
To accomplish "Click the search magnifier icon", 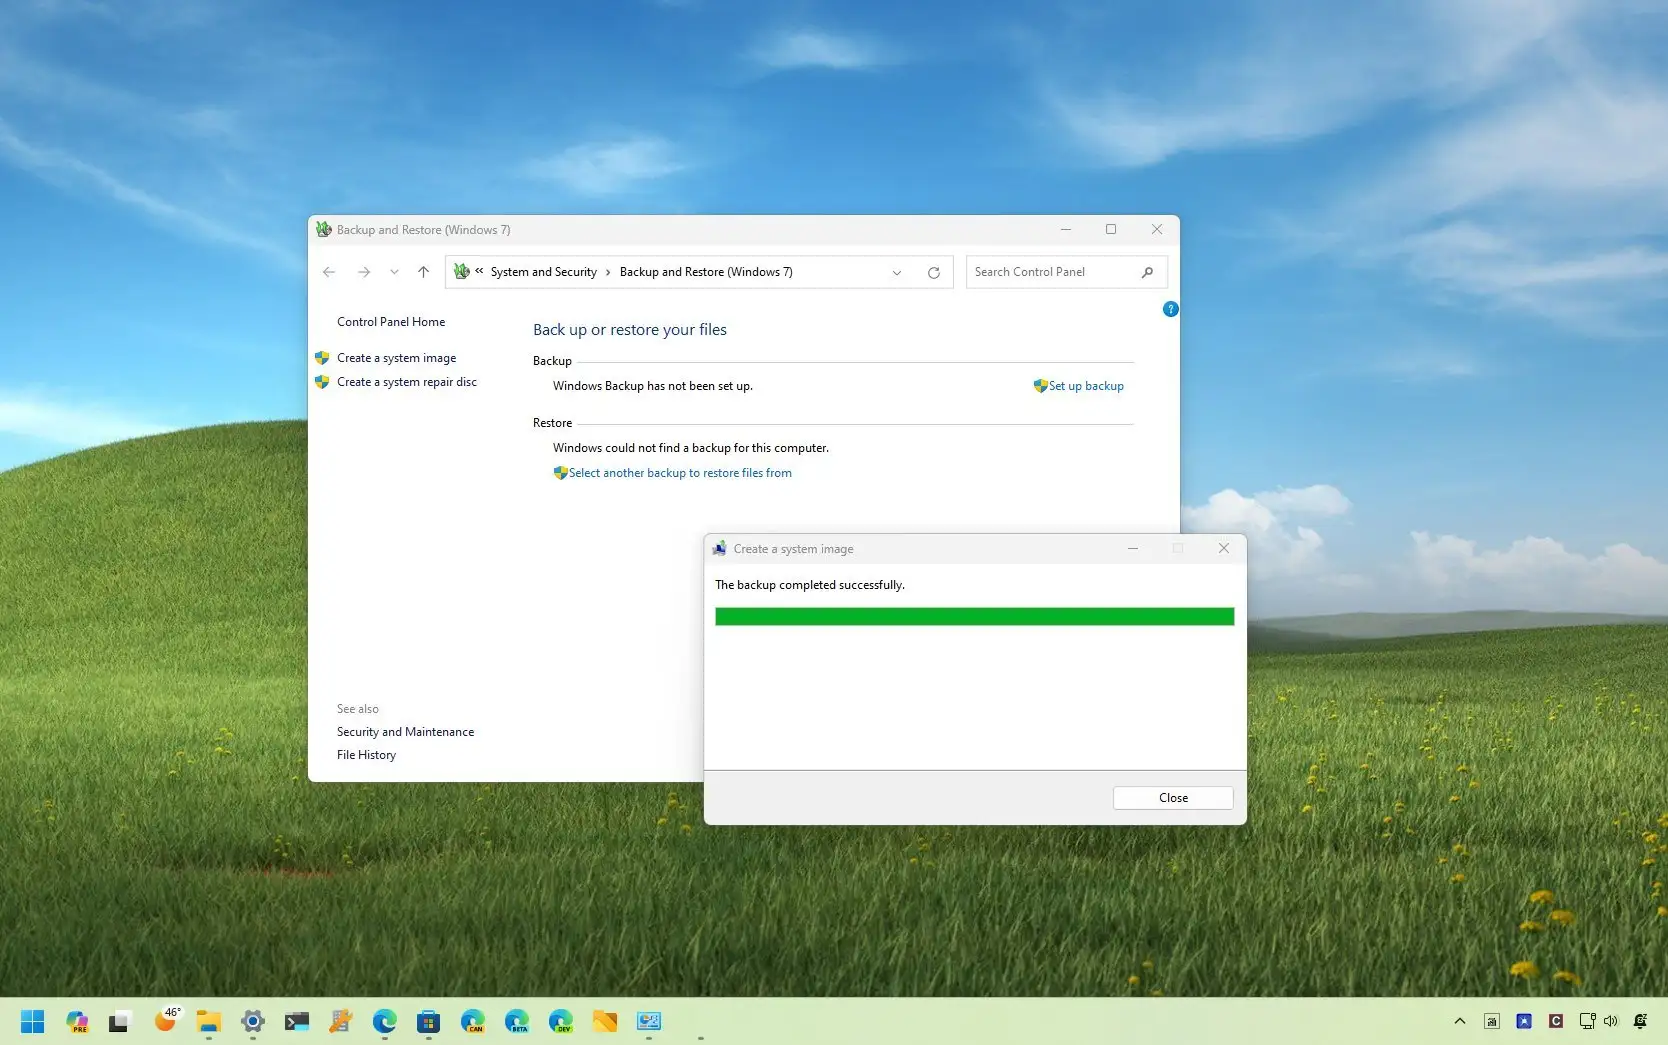I will point(1148,272).
